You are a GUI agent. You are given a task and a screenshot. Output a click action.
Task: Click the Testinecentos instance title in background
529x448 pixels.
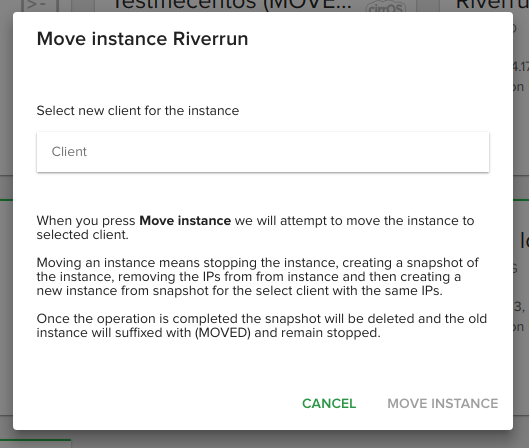pyautogui.click(x=232, y=5)
